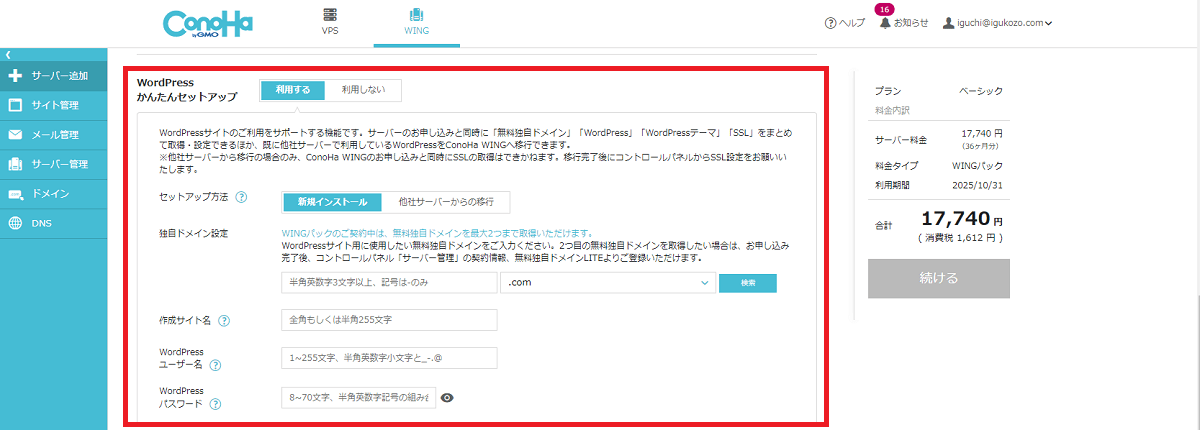Image resolution: width=1200 pixels, height=430 pixels.
Task: Click the server icon beside サーバー管理
Action: tap(15, 164)
